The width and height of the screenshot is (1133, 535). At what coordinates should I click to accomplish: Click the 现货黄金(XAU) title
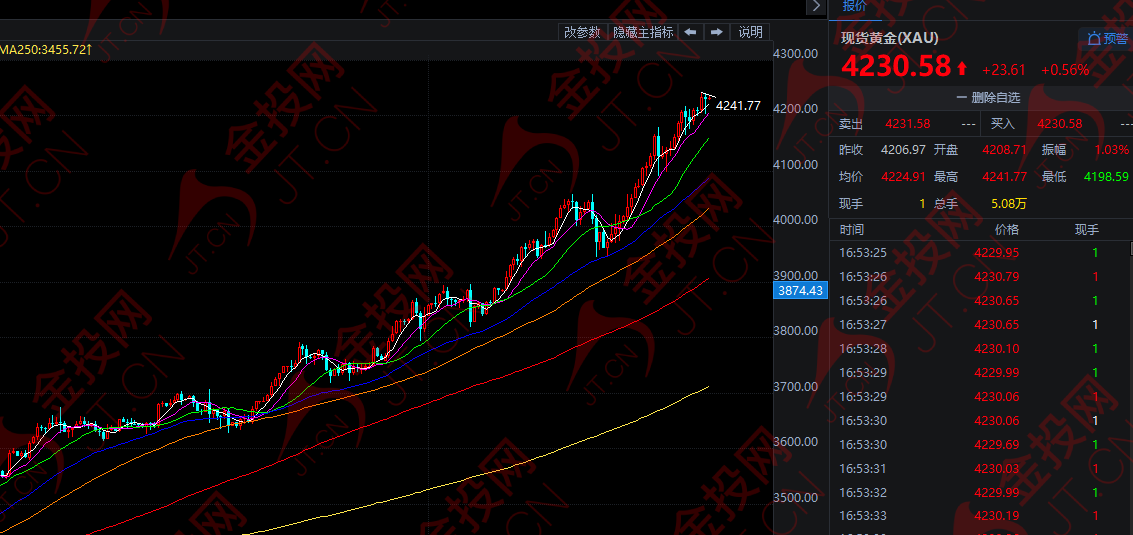point(889,38)
